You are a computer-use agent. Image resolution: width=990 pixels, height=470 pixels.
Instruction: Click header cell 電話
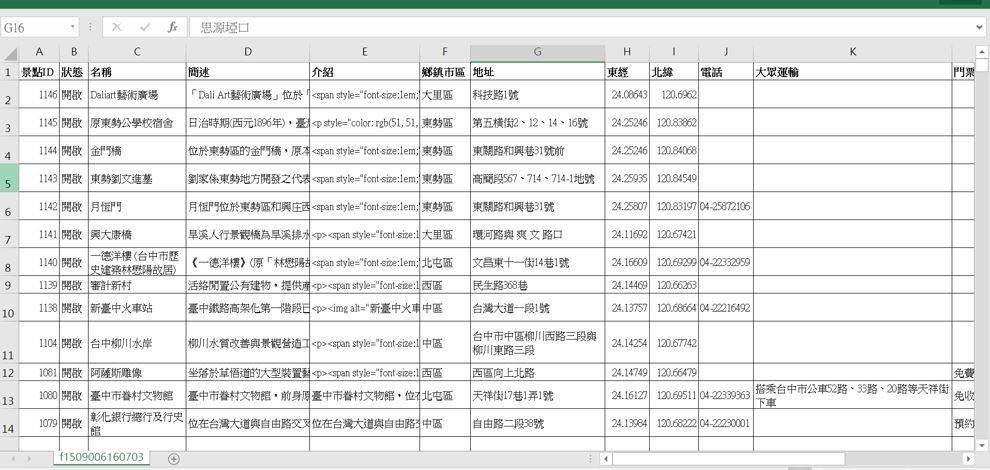pos(726,72)
